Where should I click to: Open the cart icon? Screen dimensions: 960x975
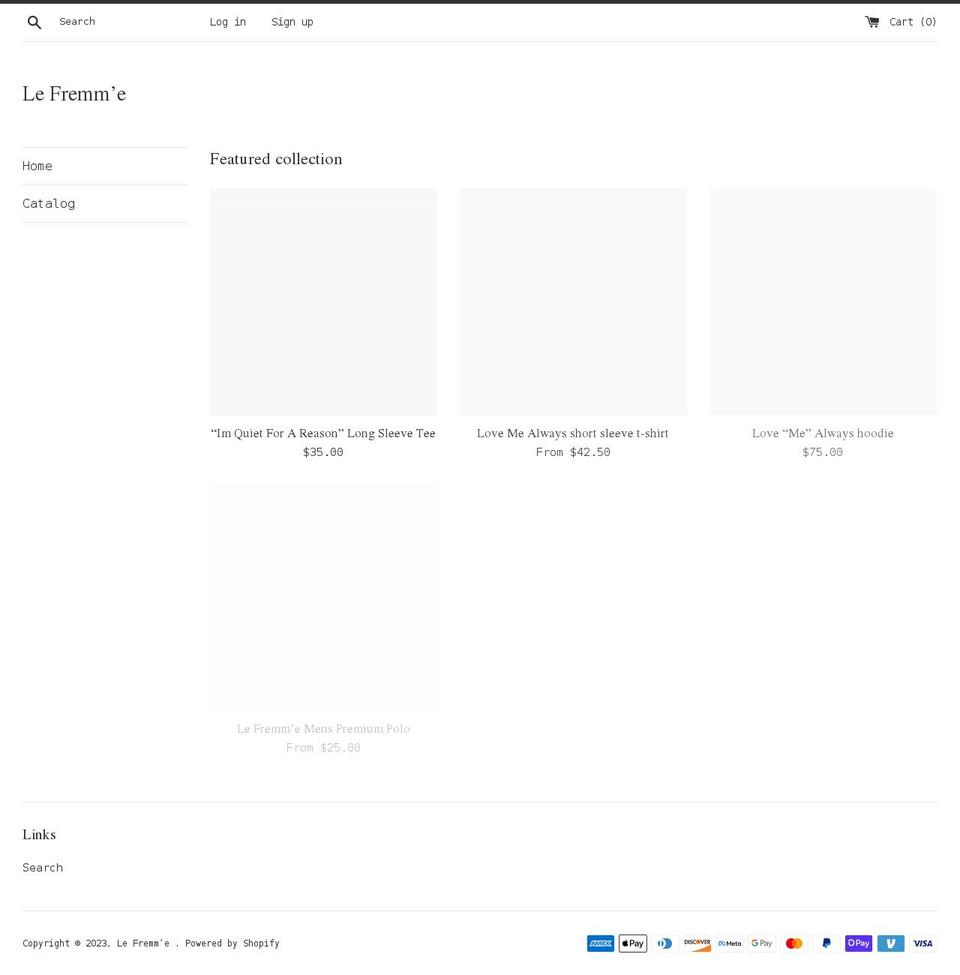point(872,22)
